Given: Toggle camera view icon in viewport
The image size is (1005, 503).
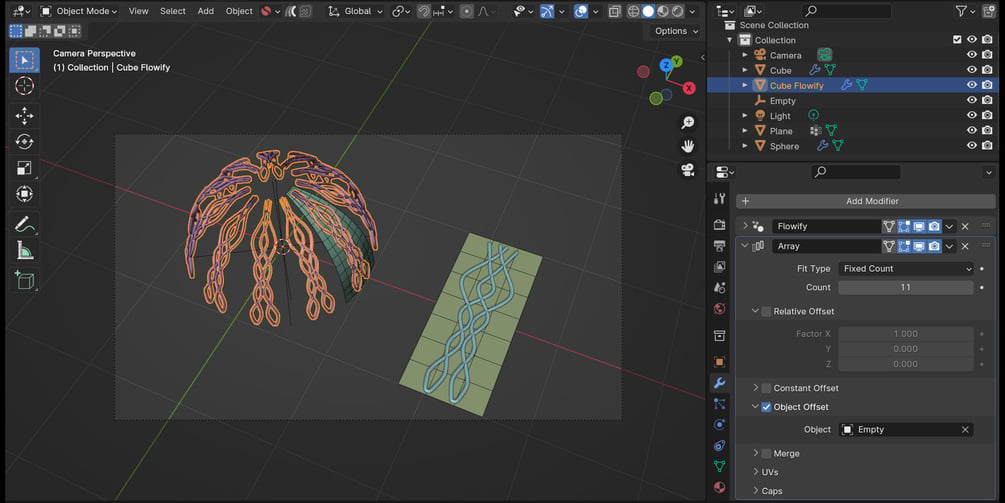Looking at the screenshot, I should [688, 170].
